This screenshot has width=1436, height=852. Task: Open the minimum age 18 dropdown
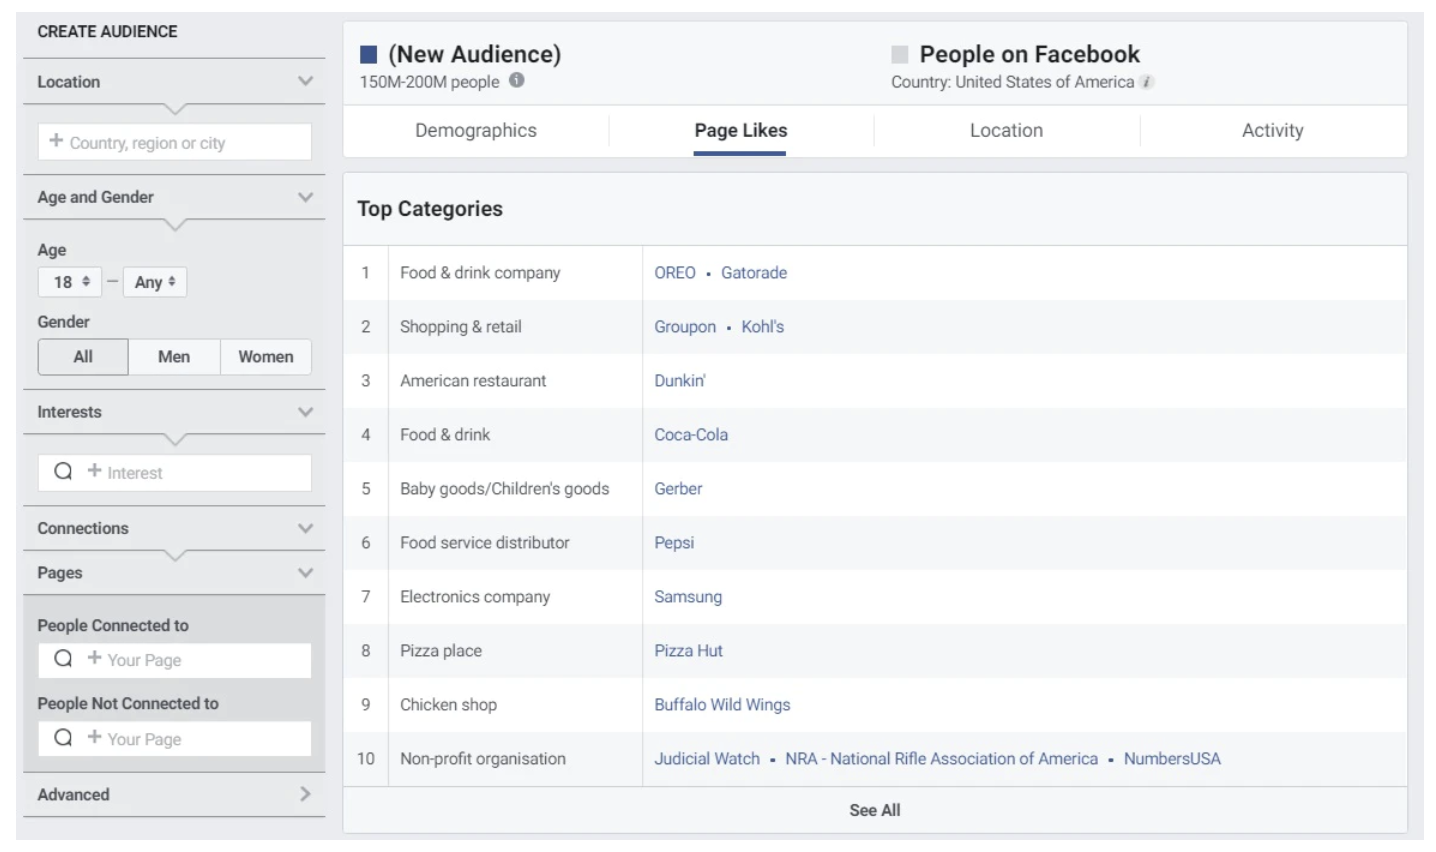70,282
